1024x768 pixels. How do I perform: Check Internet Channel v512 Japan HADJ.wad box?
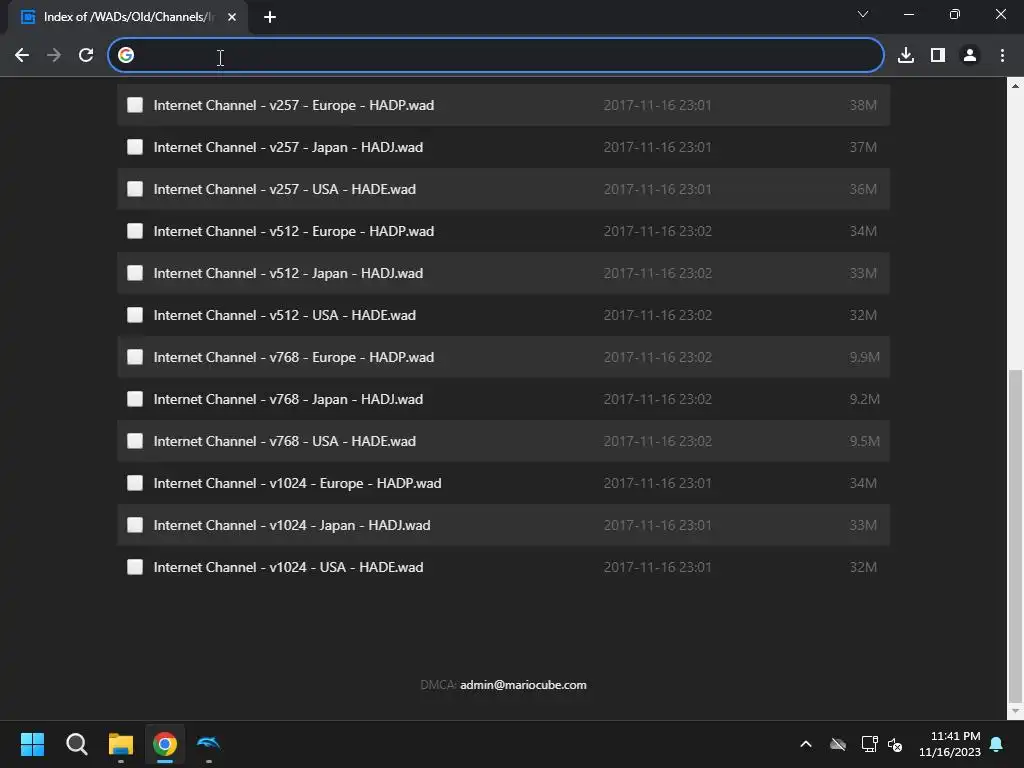point(135,273)
